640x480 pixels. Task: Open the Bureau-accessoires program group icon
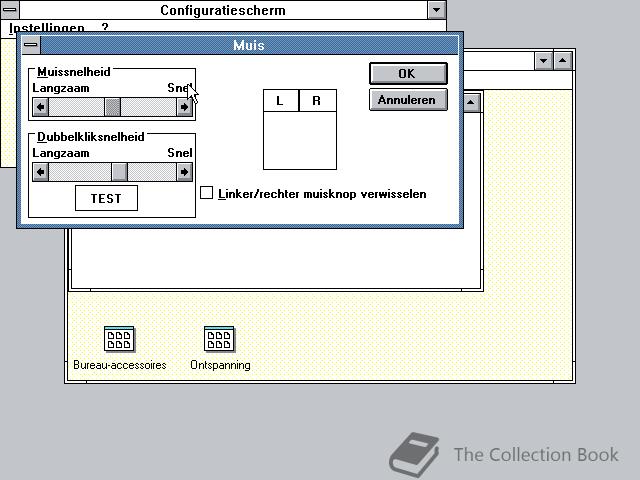point(119,339)
